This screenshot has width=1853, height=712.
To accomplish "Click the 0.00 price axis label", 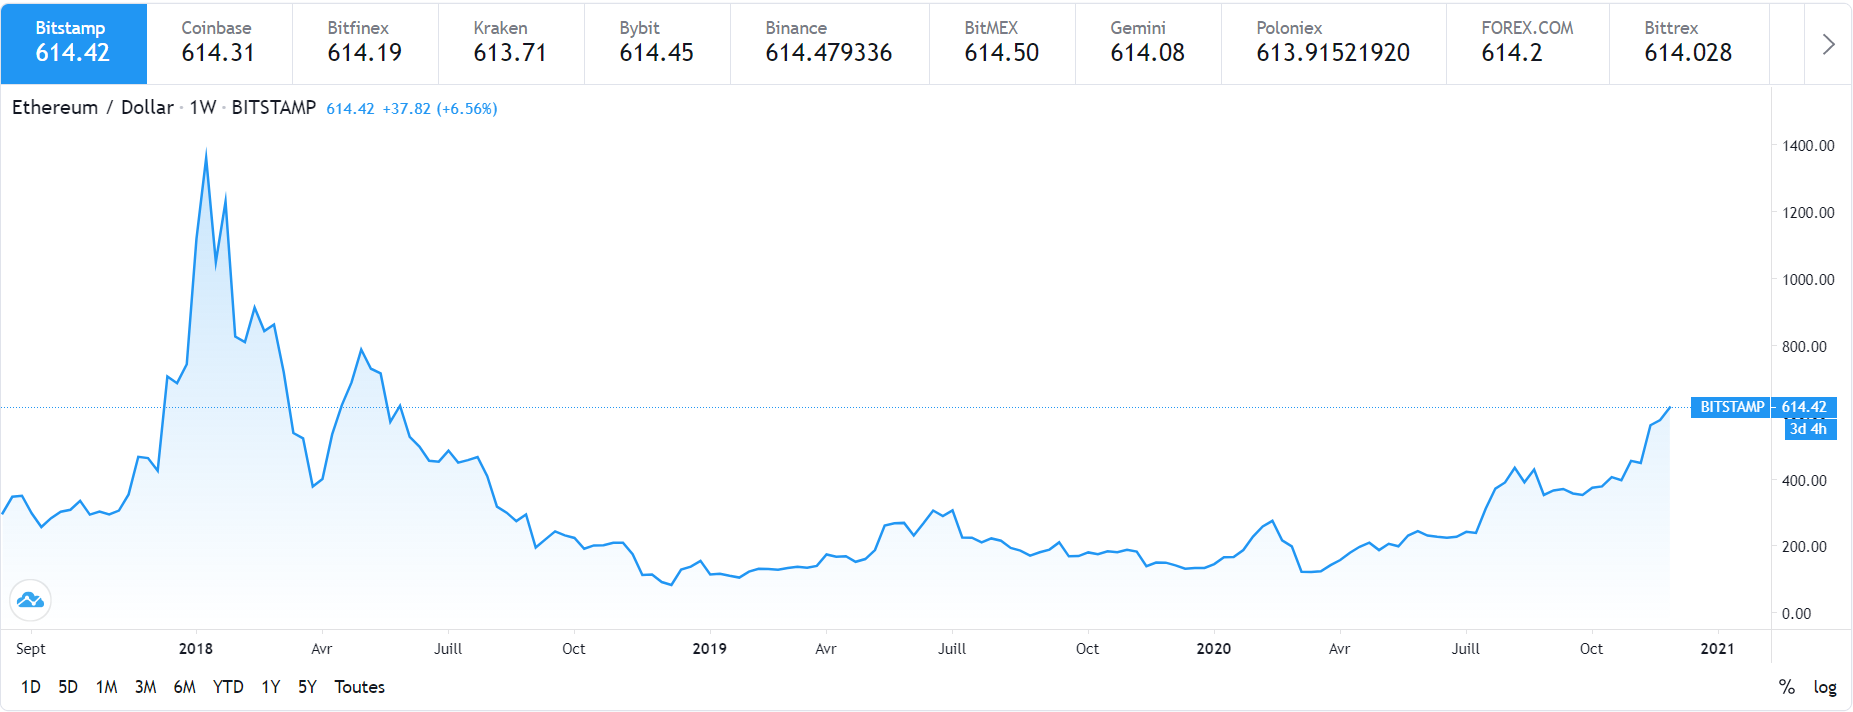I will [1796, 614].
